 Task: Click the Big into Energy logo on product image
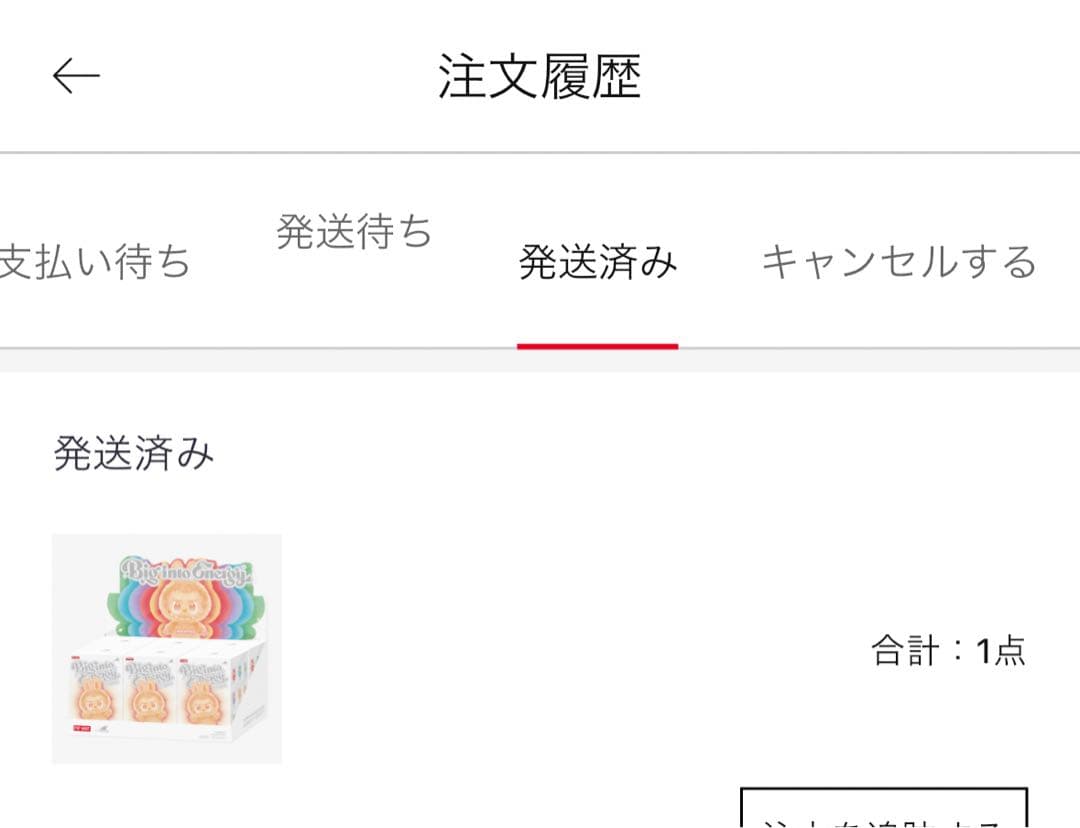pos(183,572)
